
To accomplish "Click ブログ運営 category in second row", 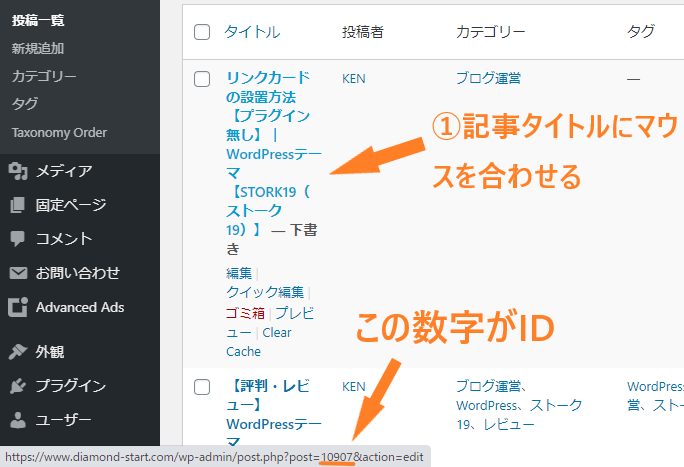I will [488, 386].
